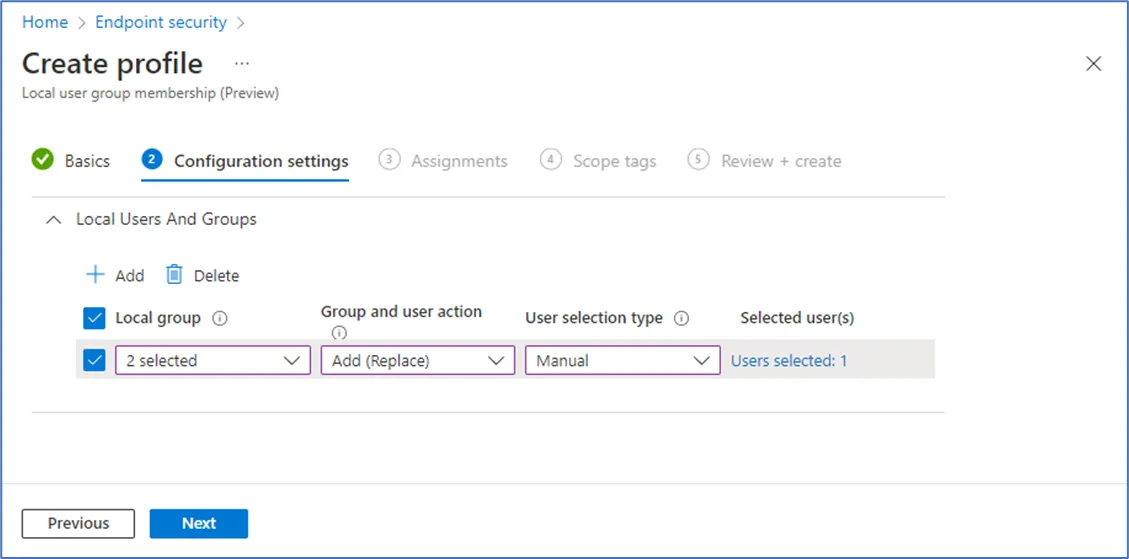Click the Endpoint security breadcrumb link
Image resolution: width=1129 pixels, height=559 pixels.
[161, 22]
